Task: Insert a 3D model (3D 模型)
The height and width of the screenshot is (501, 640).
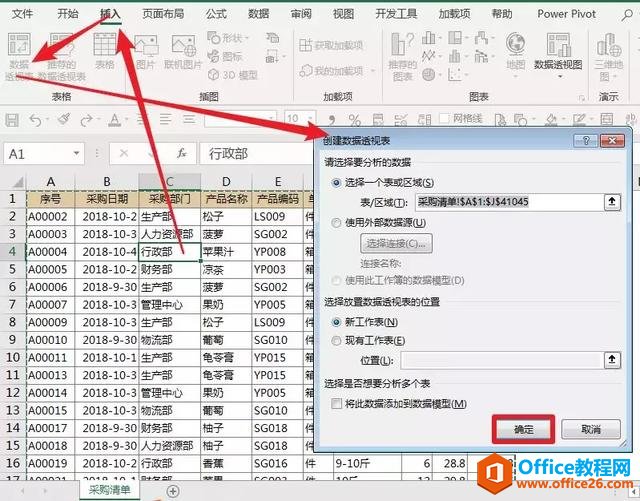Action: pyautogui.click(x=233, y=75)
